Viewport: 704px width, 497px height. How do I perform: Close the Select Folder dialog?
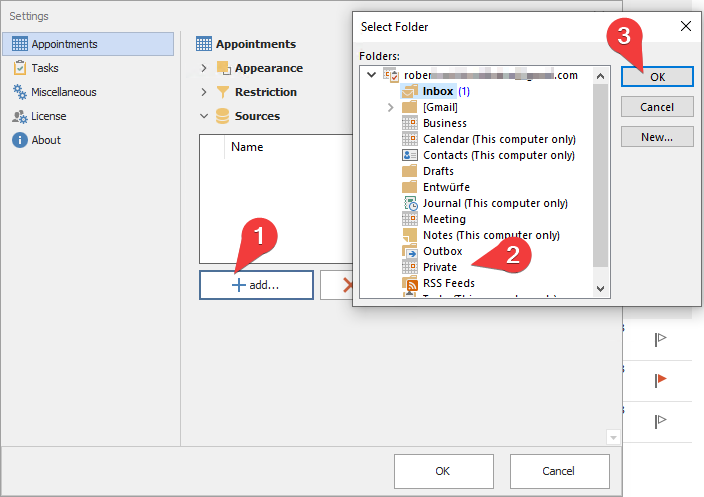(686, 26)
